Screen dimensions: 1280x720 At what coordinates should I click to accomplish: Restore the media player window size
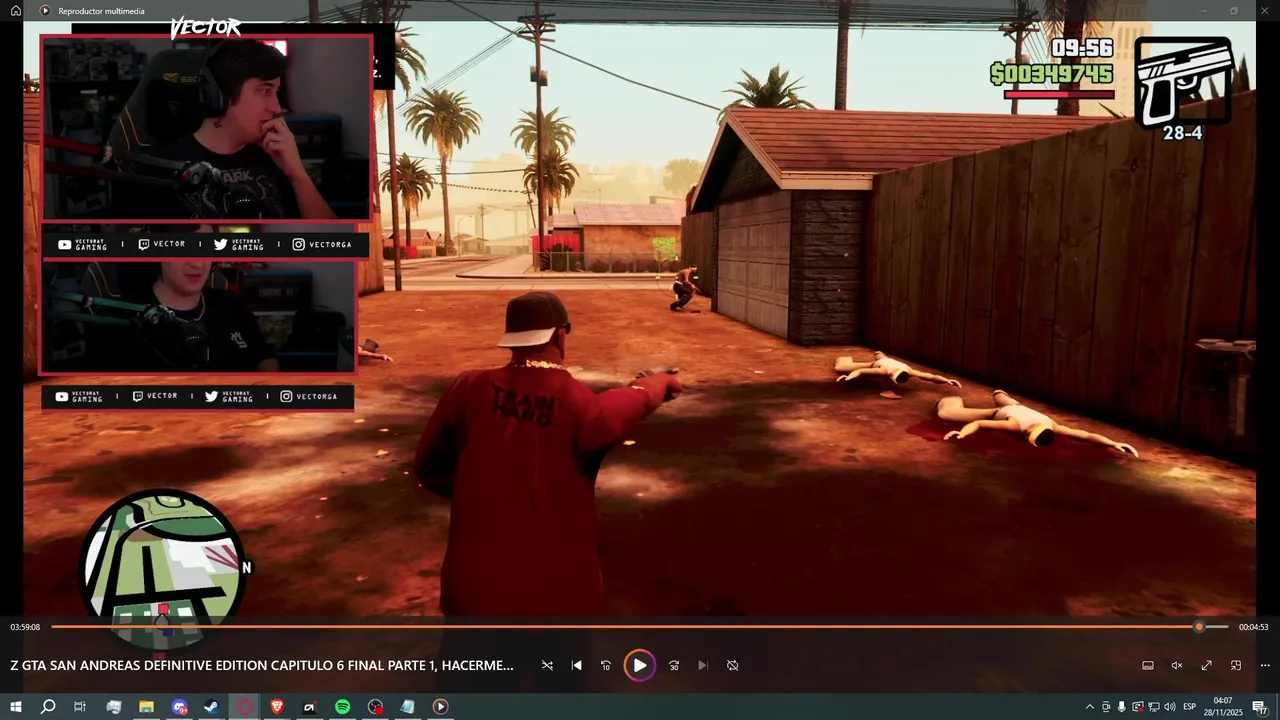[x=1234, y=11]
